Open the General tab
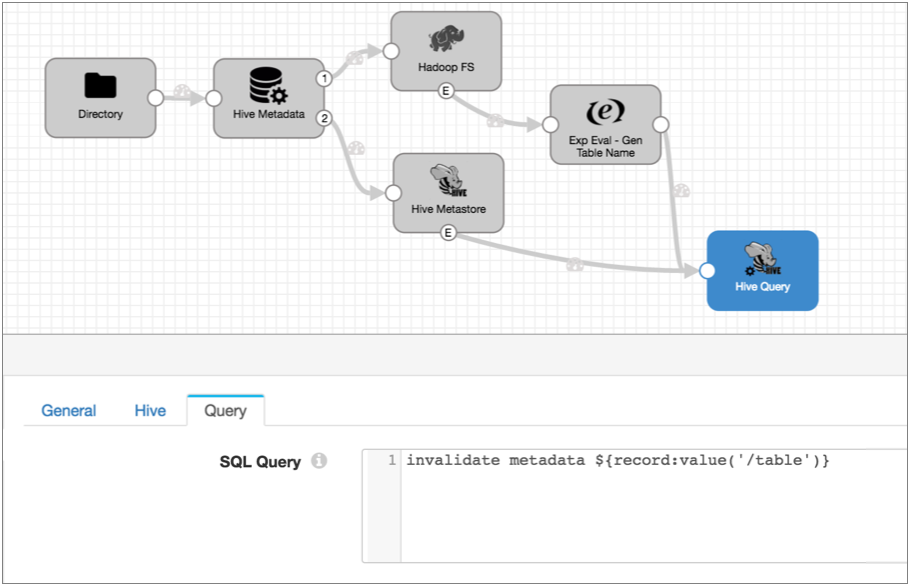Image resolution: width=910 pixels, height=586 pixels. pyautogui.click(x=69, y=410)
